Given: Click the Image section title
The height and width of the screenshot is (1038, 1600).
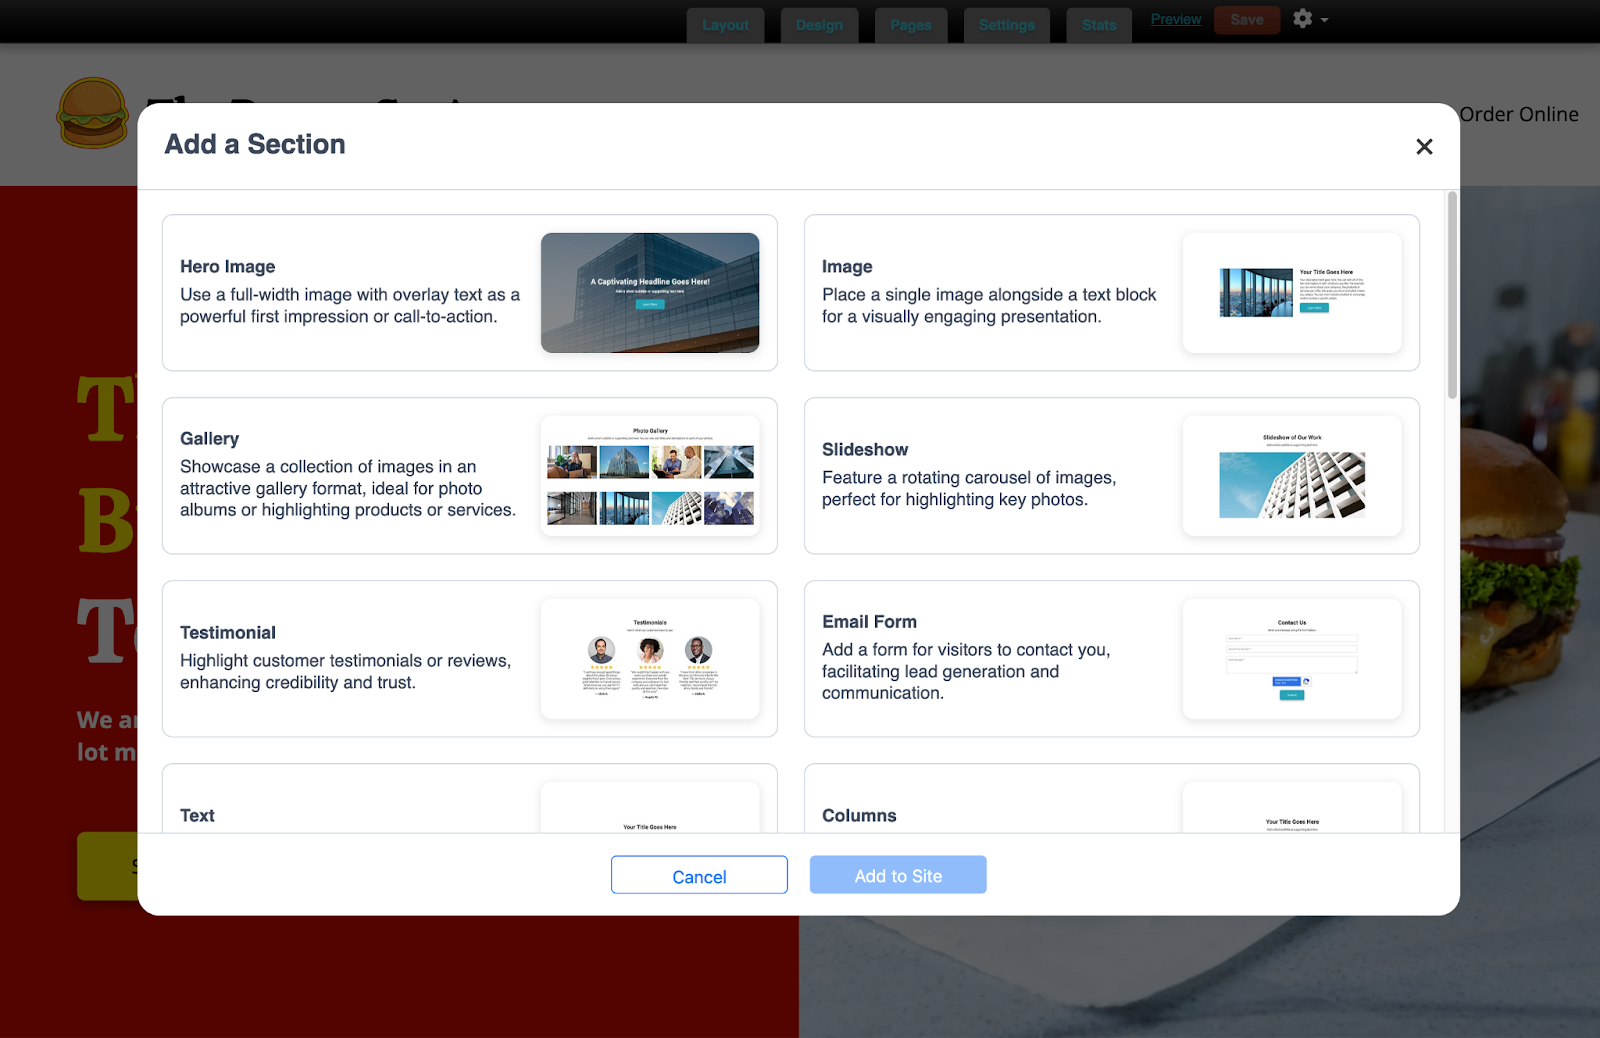Looking at the screenshot, I should [x=847, y=267].
